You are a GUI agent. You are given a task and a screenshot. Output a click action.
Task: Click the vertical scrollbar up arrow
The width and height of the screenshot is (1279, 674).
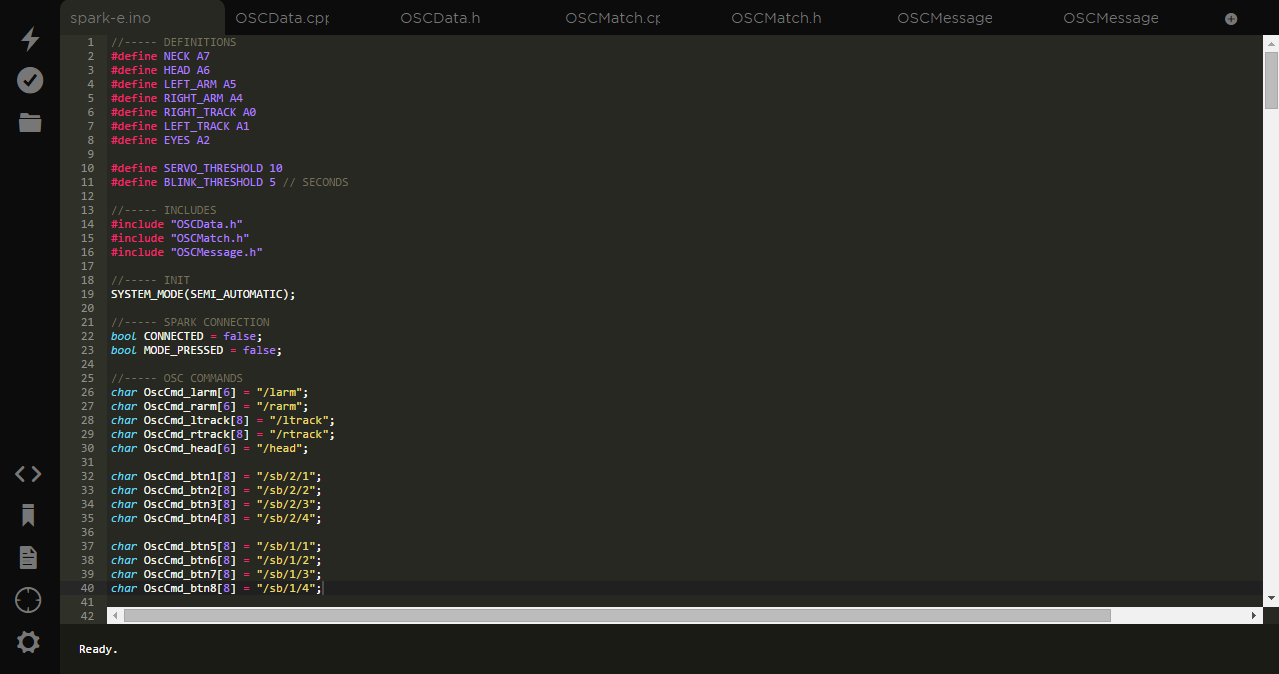(1271, 43)
